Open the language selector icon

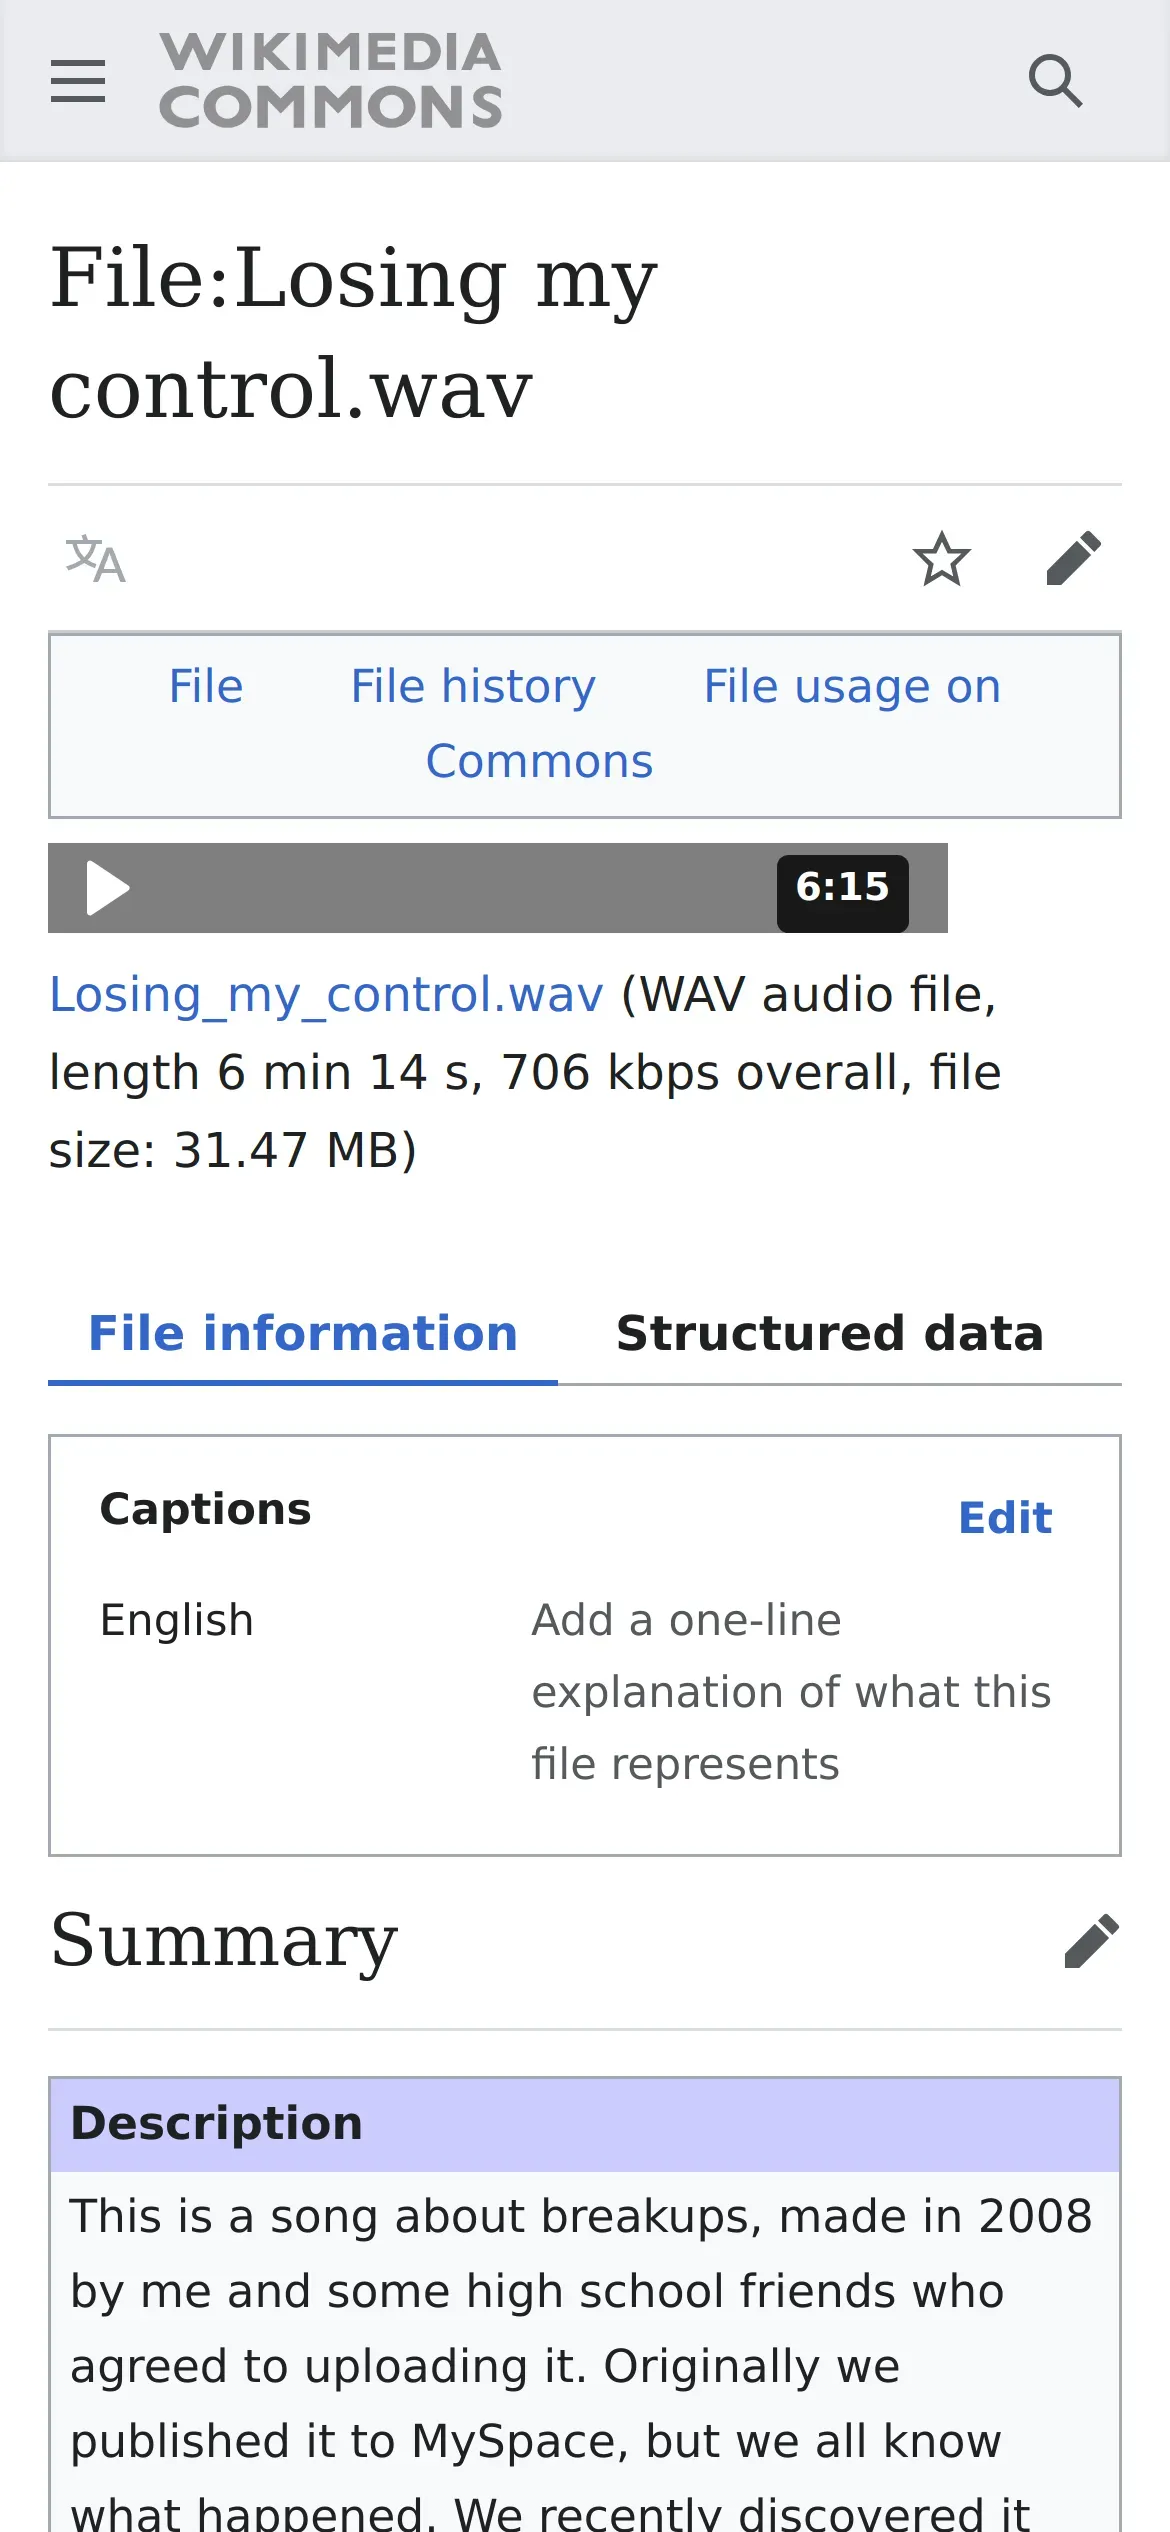(x=95, y=559)
